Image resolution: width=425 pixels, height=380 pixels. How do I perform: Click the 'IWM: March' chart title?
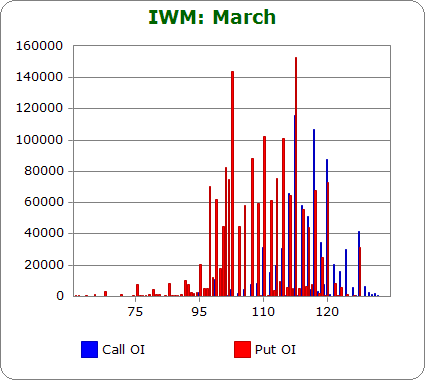click(x=212, y=17)
